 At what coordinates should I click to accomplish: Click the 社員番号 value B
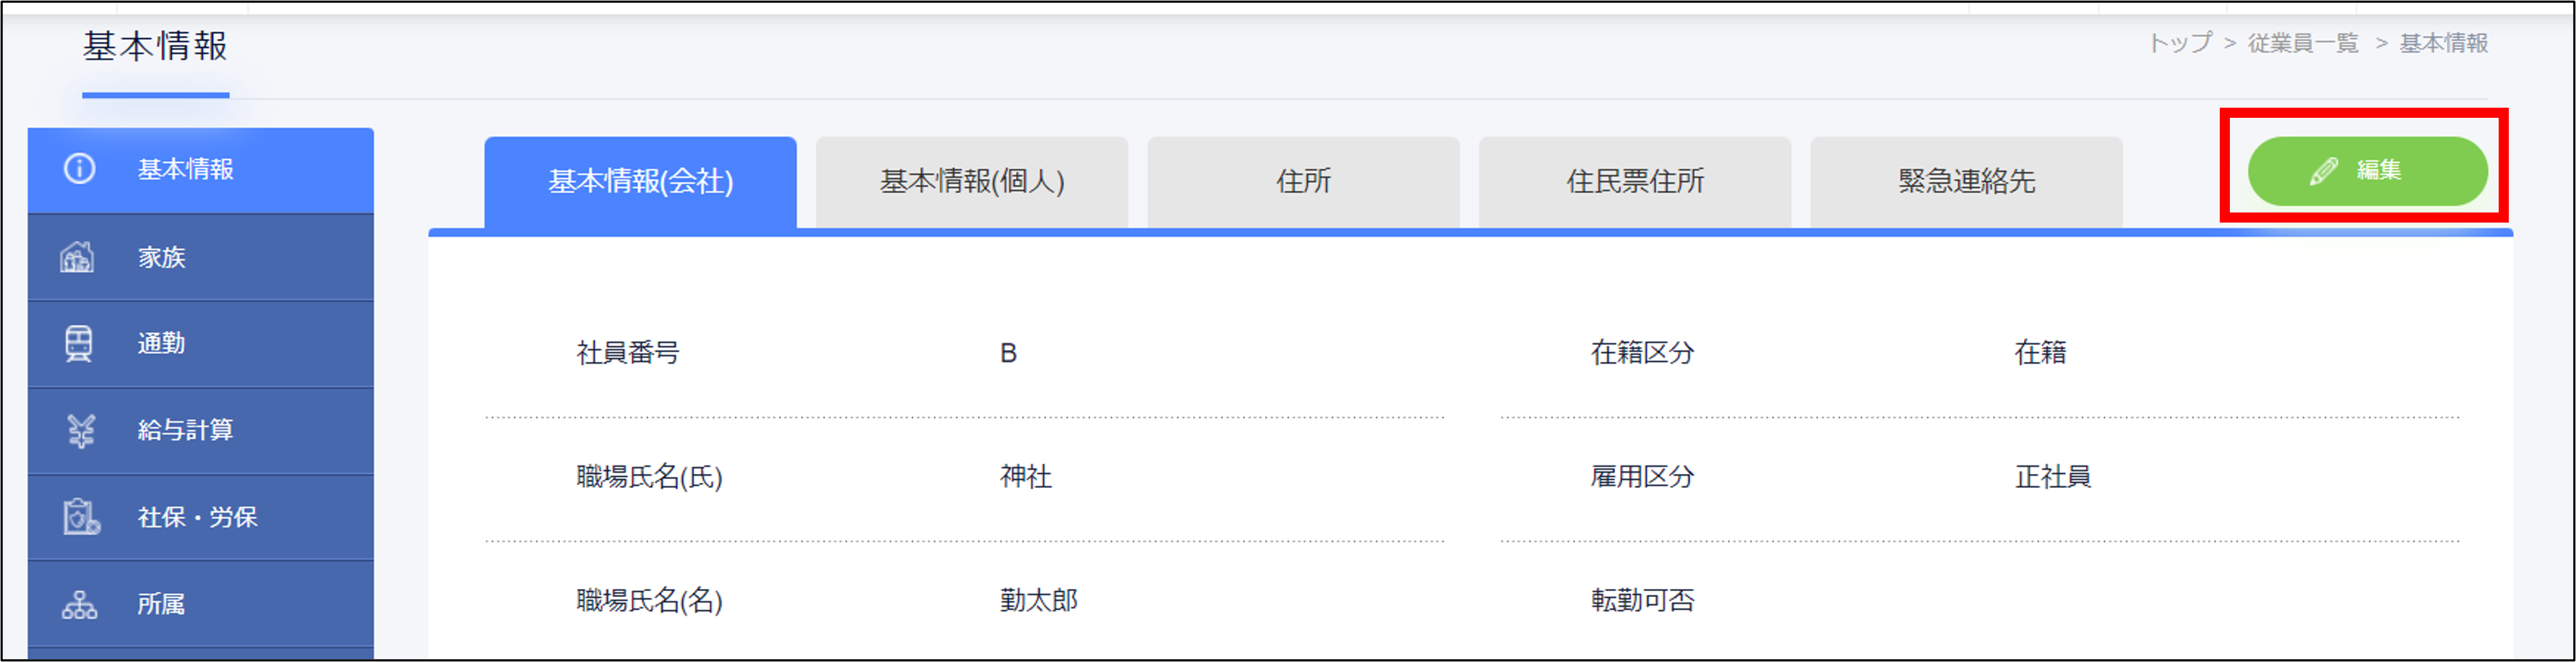1008,353
